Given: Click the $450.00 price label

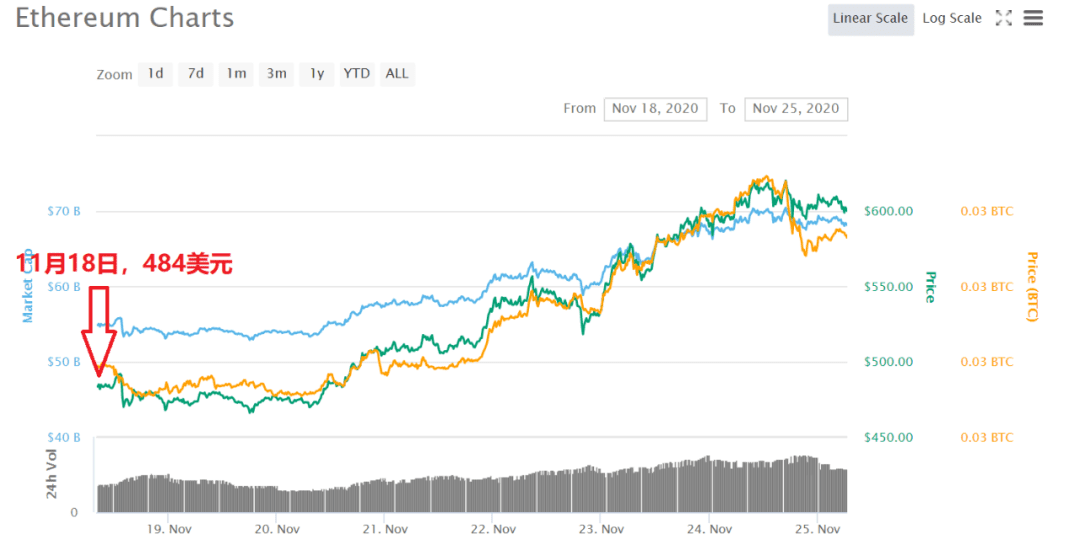Looking at the screenshot, I should [889, 437].
